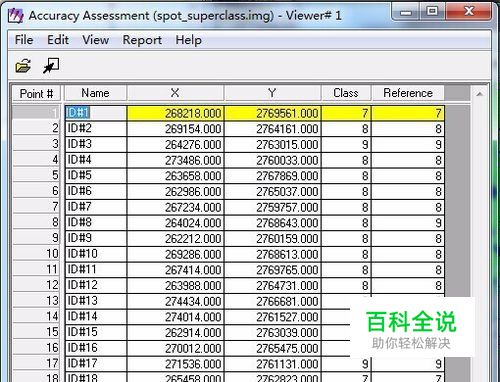The width and height of the screenshot is (500, 382).
Task: Click the Class cell of ID#17
Action: (346, 364)
